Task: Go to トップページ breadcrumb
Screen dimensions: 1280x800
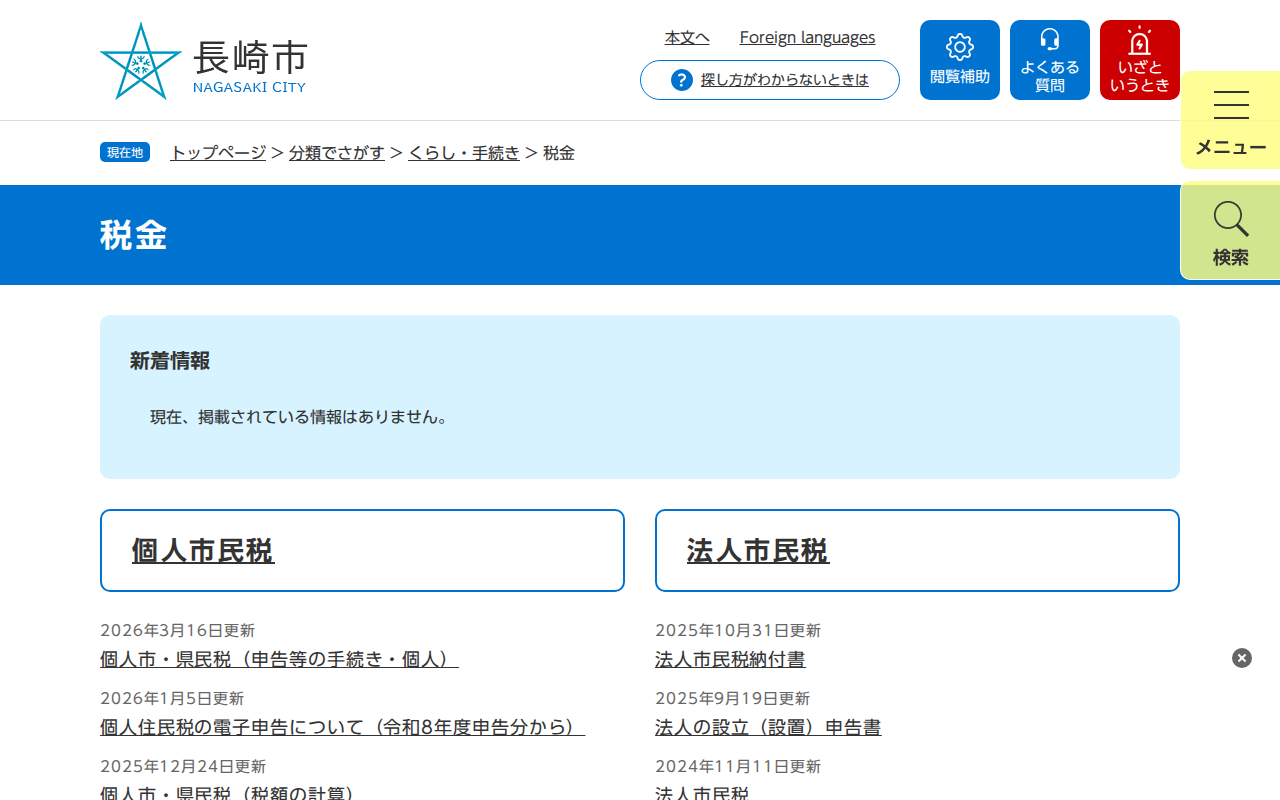Action: [218, 153]
